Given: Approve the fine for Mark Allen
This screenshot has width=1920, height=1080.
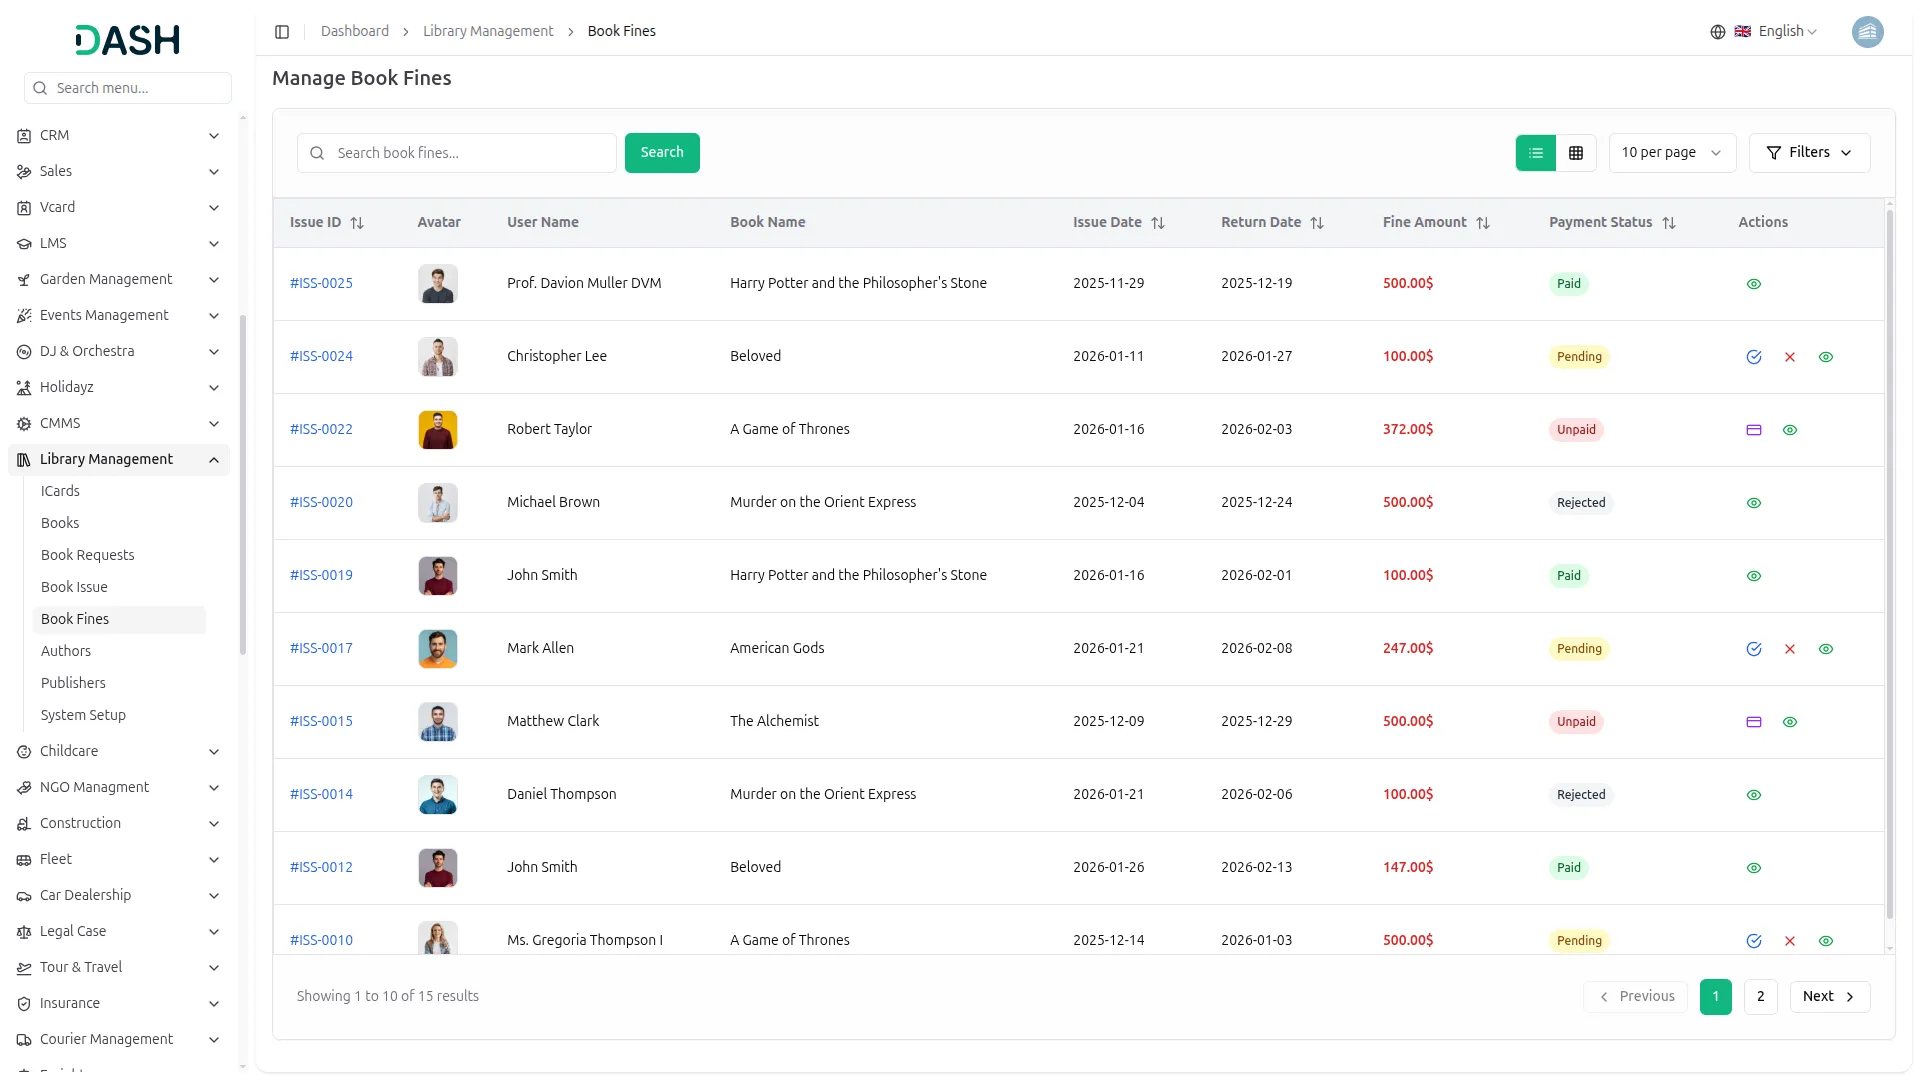Looking at the screenshot, I should (1754, 649).
